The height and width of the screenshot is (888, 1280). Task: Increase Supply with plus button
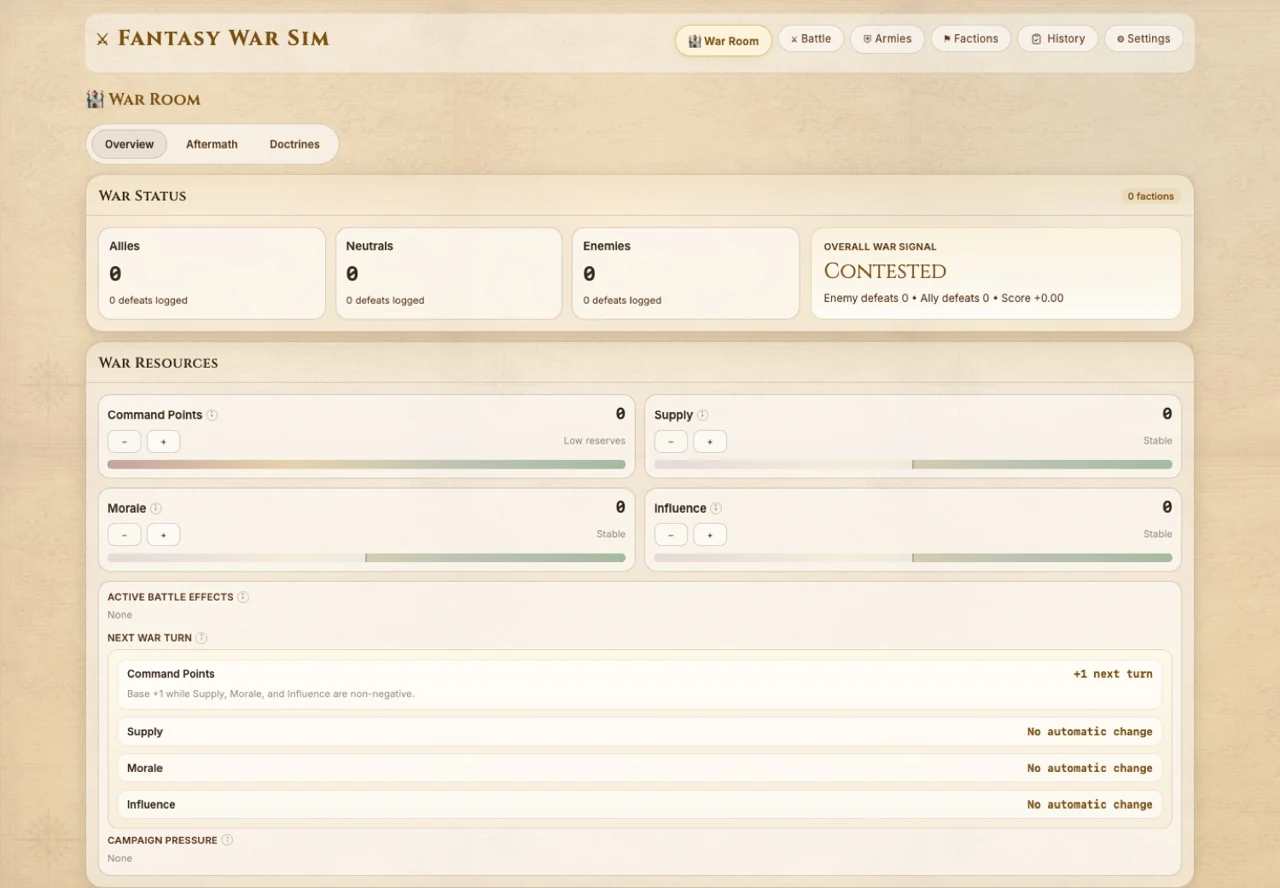pos(710,441)
